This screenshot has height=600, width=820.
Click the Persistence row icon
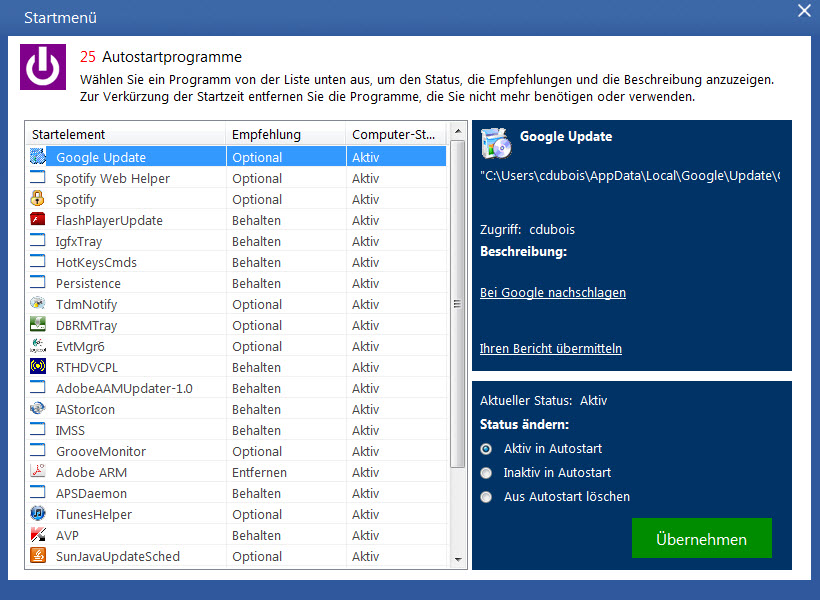tap(38, 282)
